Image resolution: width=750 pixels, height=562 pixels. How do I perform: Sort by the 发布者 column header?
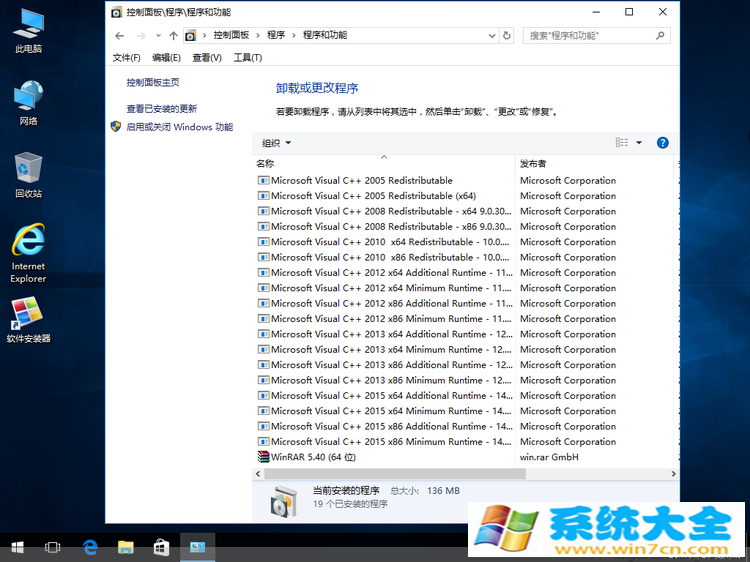coord(594,164)
